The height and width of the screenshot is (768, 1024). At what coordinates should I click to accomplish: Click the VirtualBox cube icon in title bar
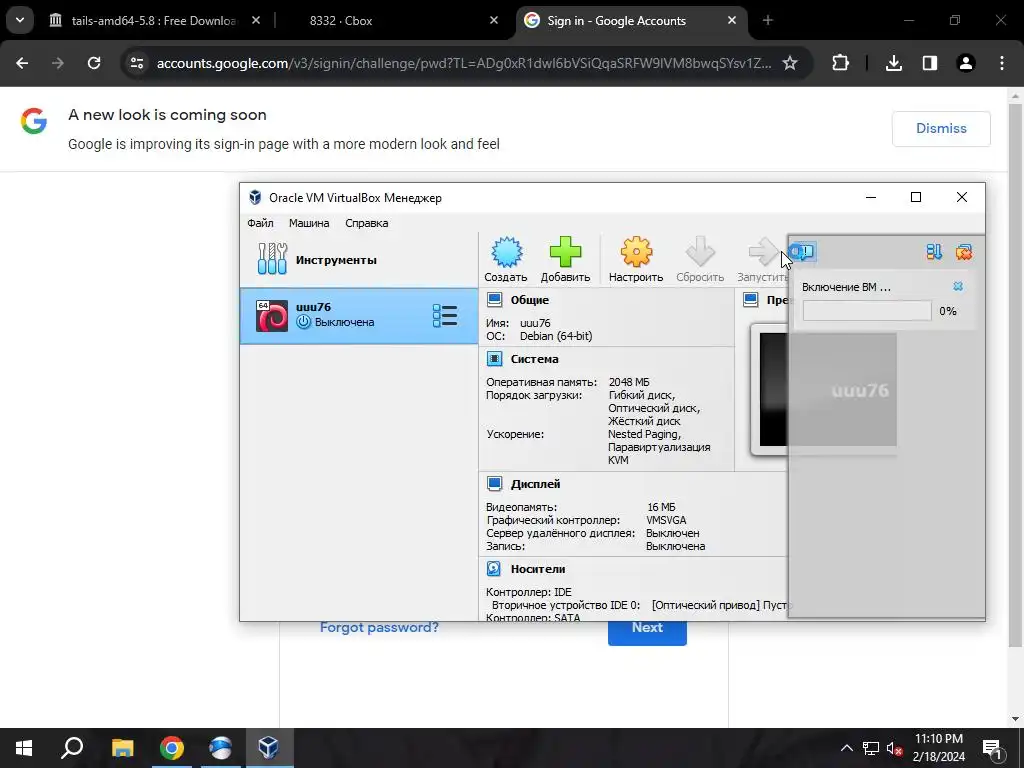[255, 197]
